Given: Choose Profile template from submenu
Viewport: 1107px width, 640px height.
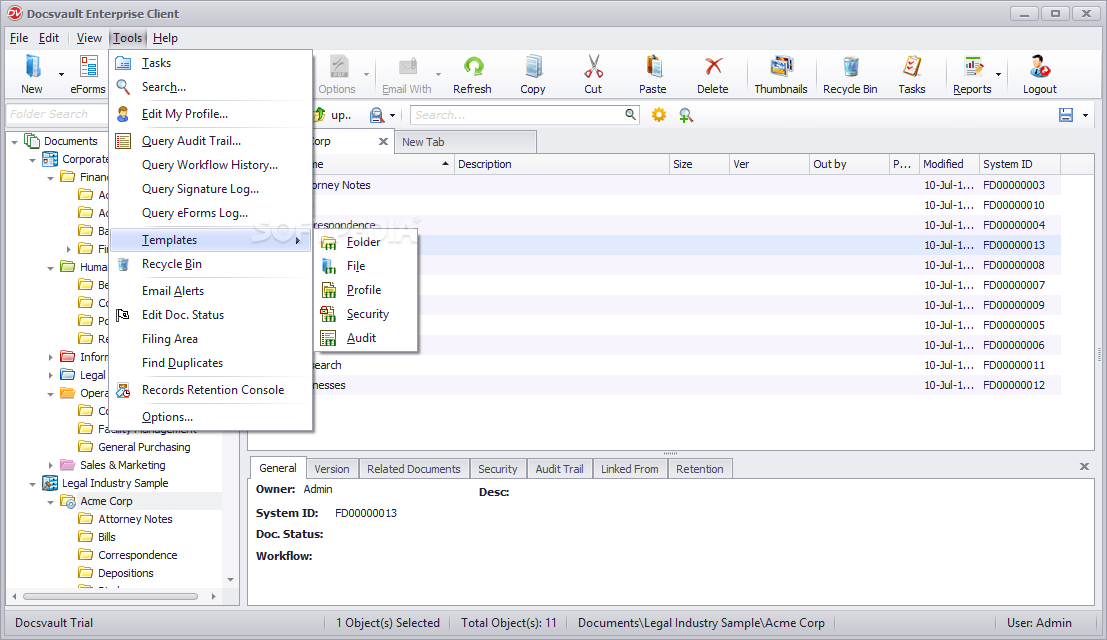Looking at the screenshot, I should tap(366, 290).
